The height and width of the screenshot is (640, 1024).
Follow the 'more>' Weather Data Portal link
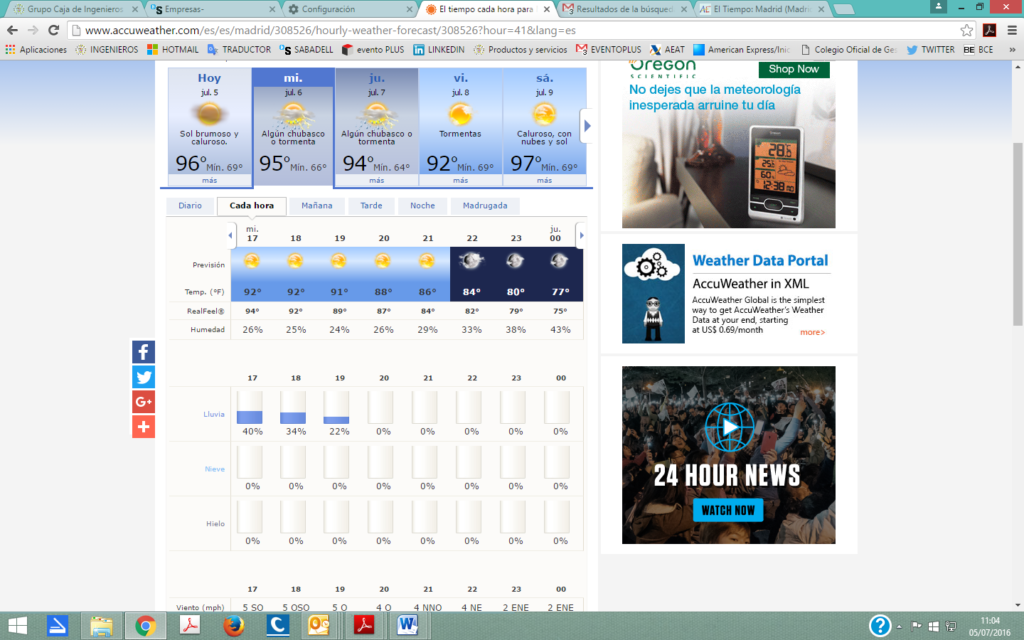tap(812, 332)
